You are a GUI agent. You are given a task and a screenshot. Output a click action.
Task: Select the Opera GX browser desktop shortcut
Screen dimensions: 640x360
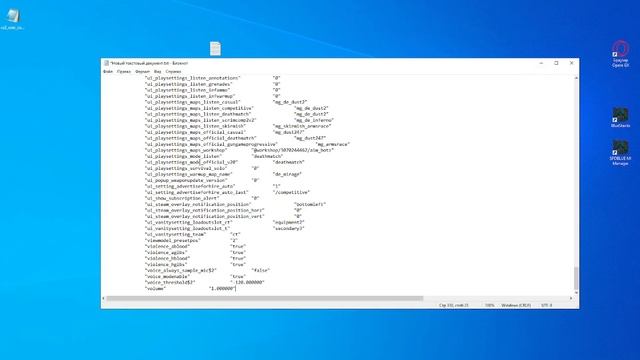point(620,54)
